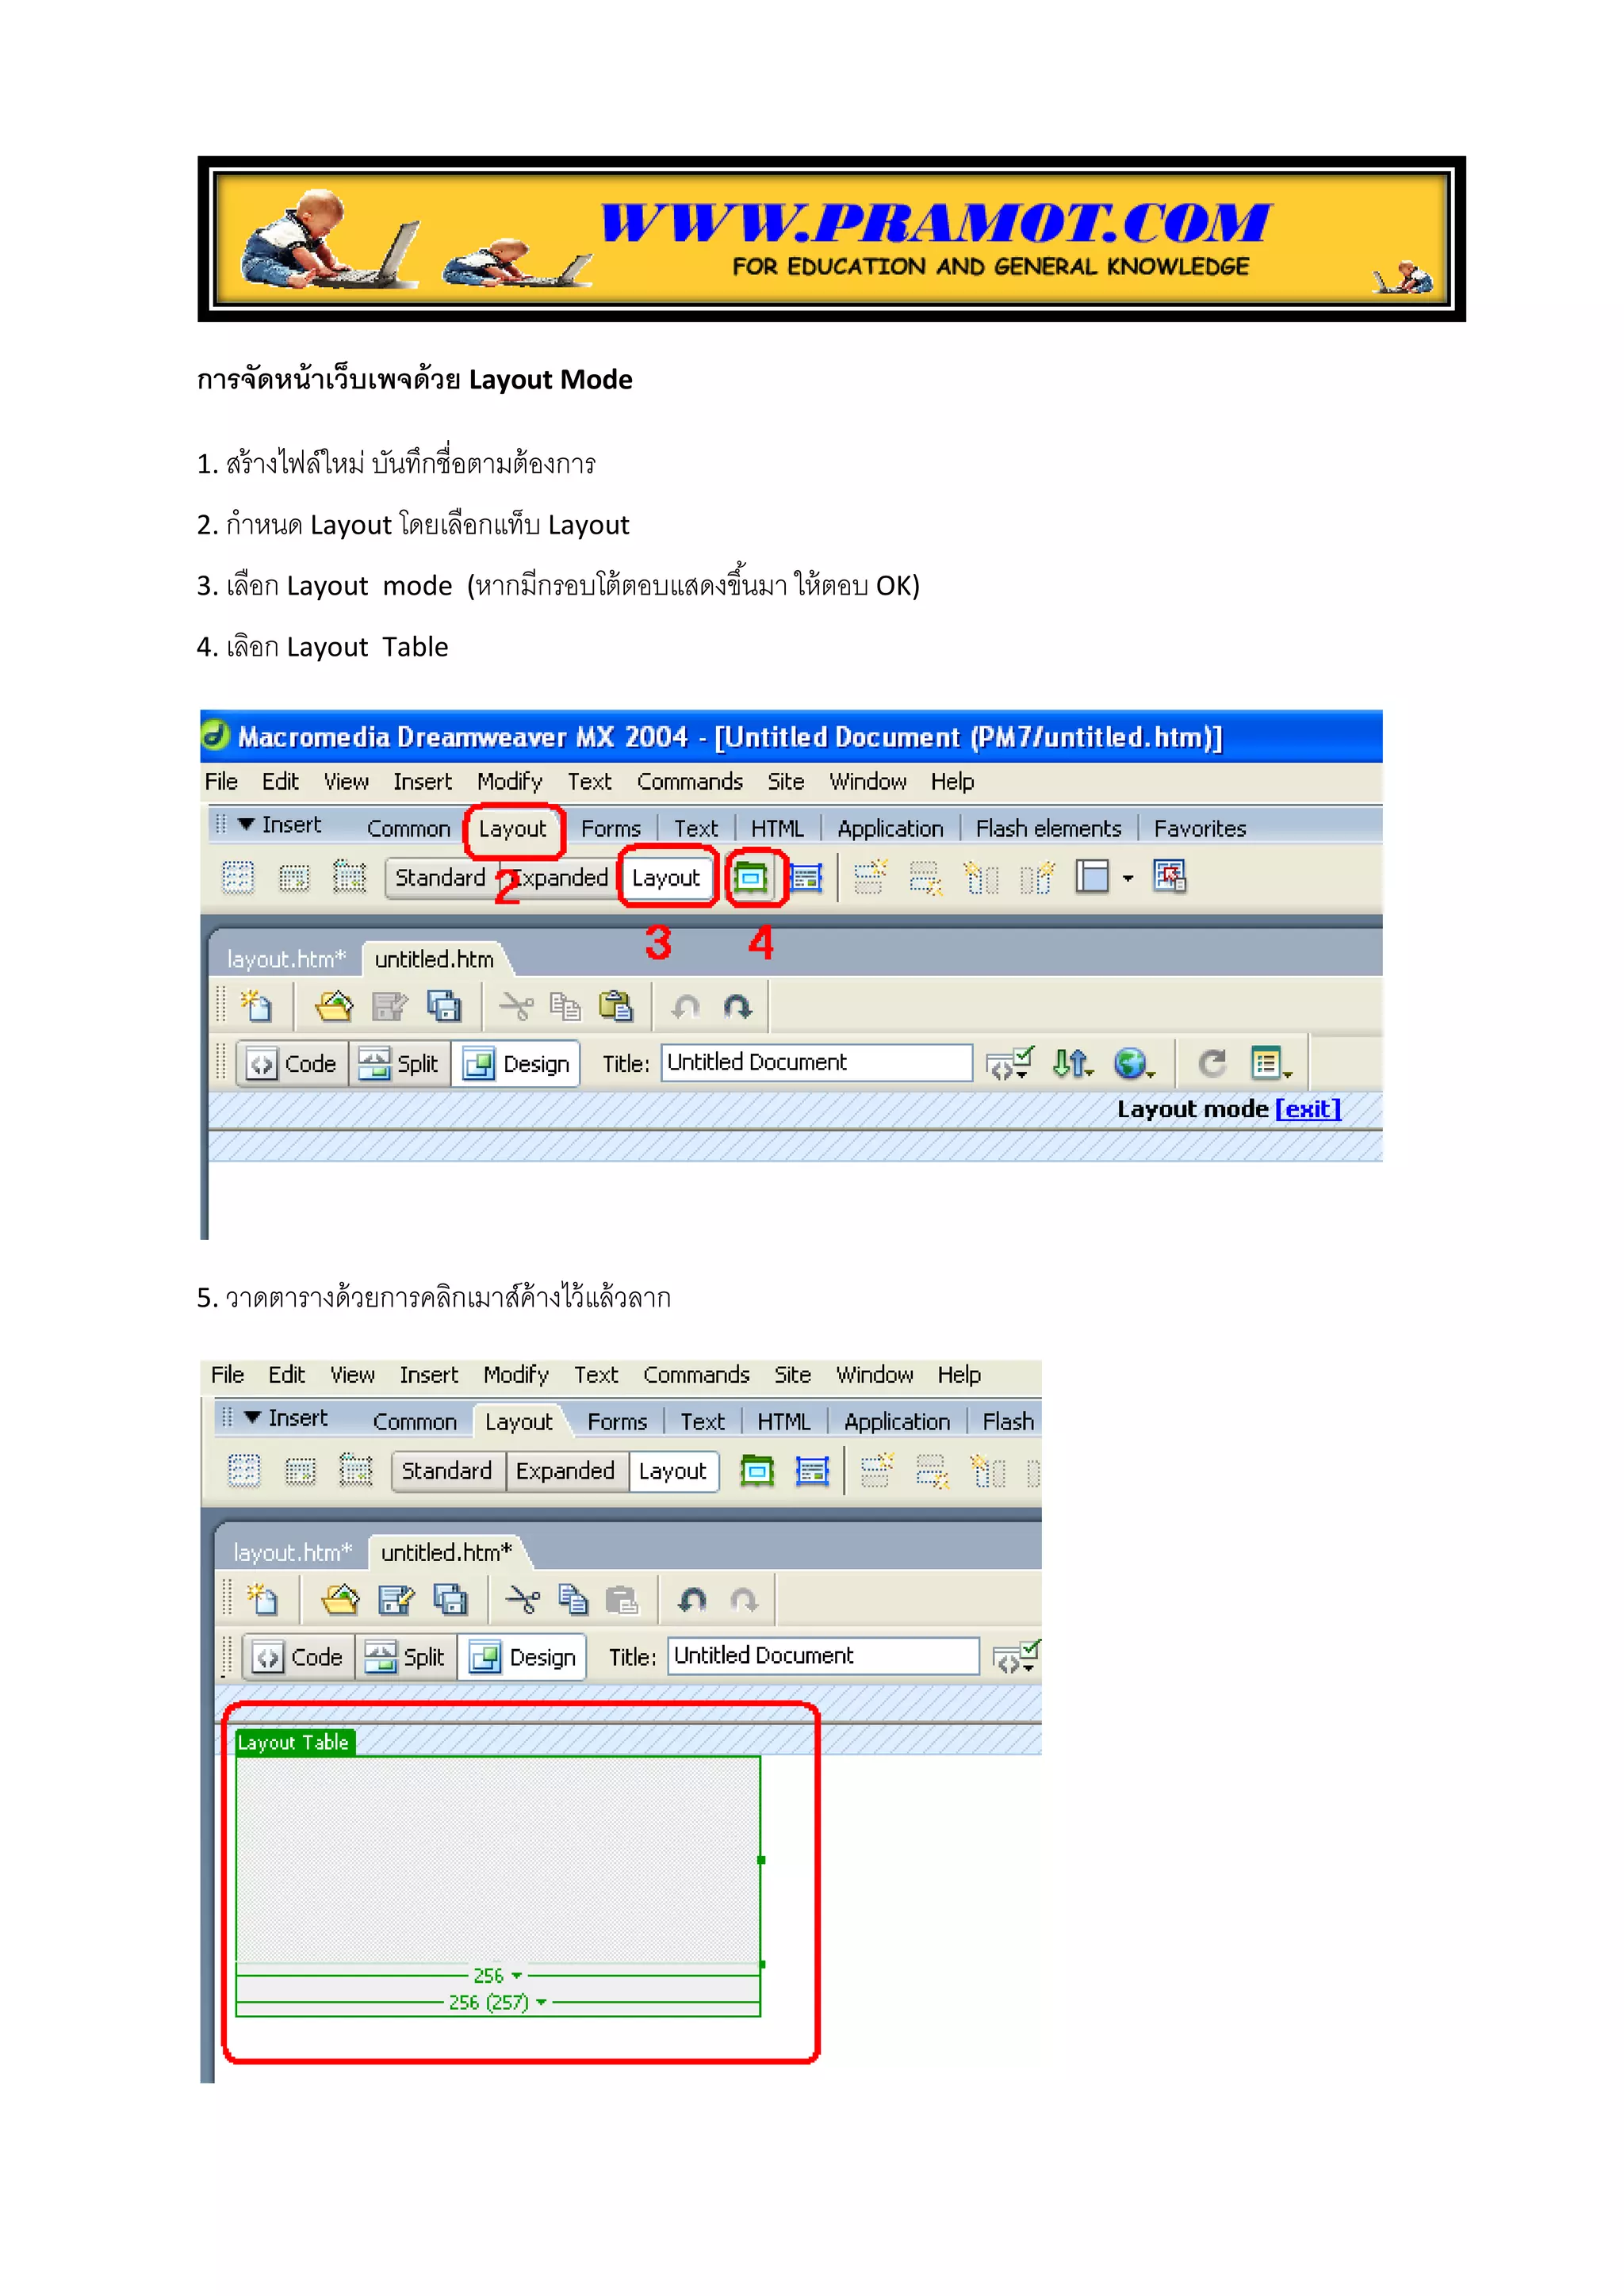
Task: Click the Refresh Design View icon
Action: tap(1212, 1063)
